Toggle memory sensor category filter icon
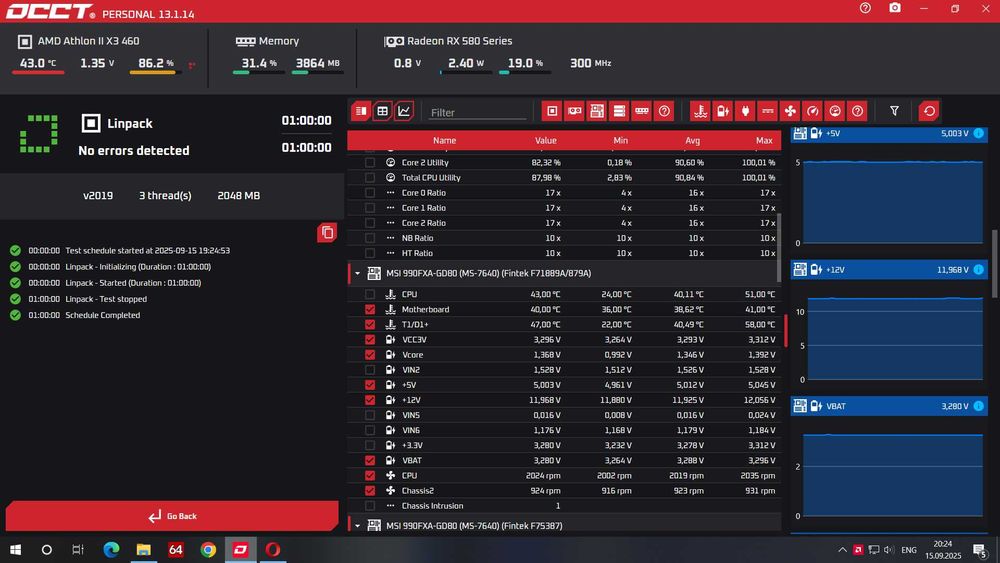Viewport: 1000px width, 563px height. [642, 111]
